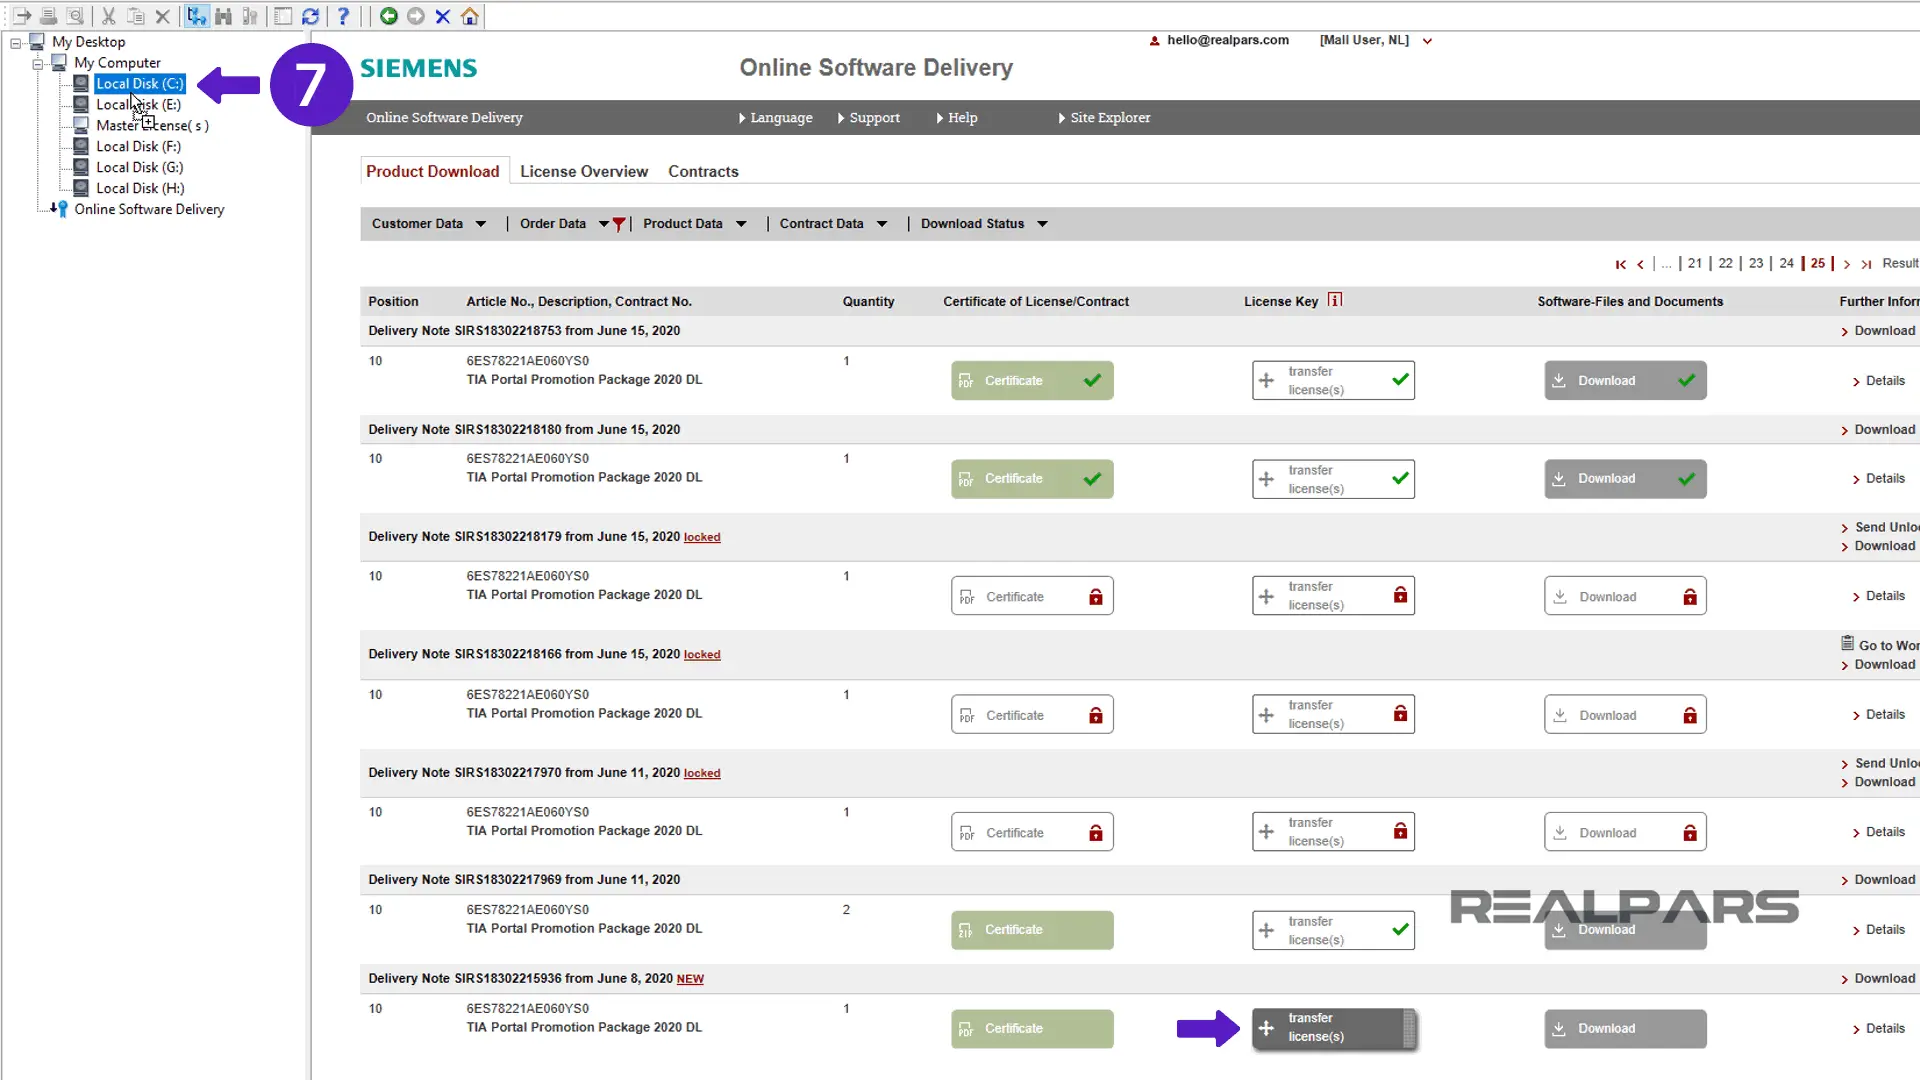The height and width of the screenshot is (1080, 1920).
Task: Go to previous results page arrow
Action: tap(1640, 264)
